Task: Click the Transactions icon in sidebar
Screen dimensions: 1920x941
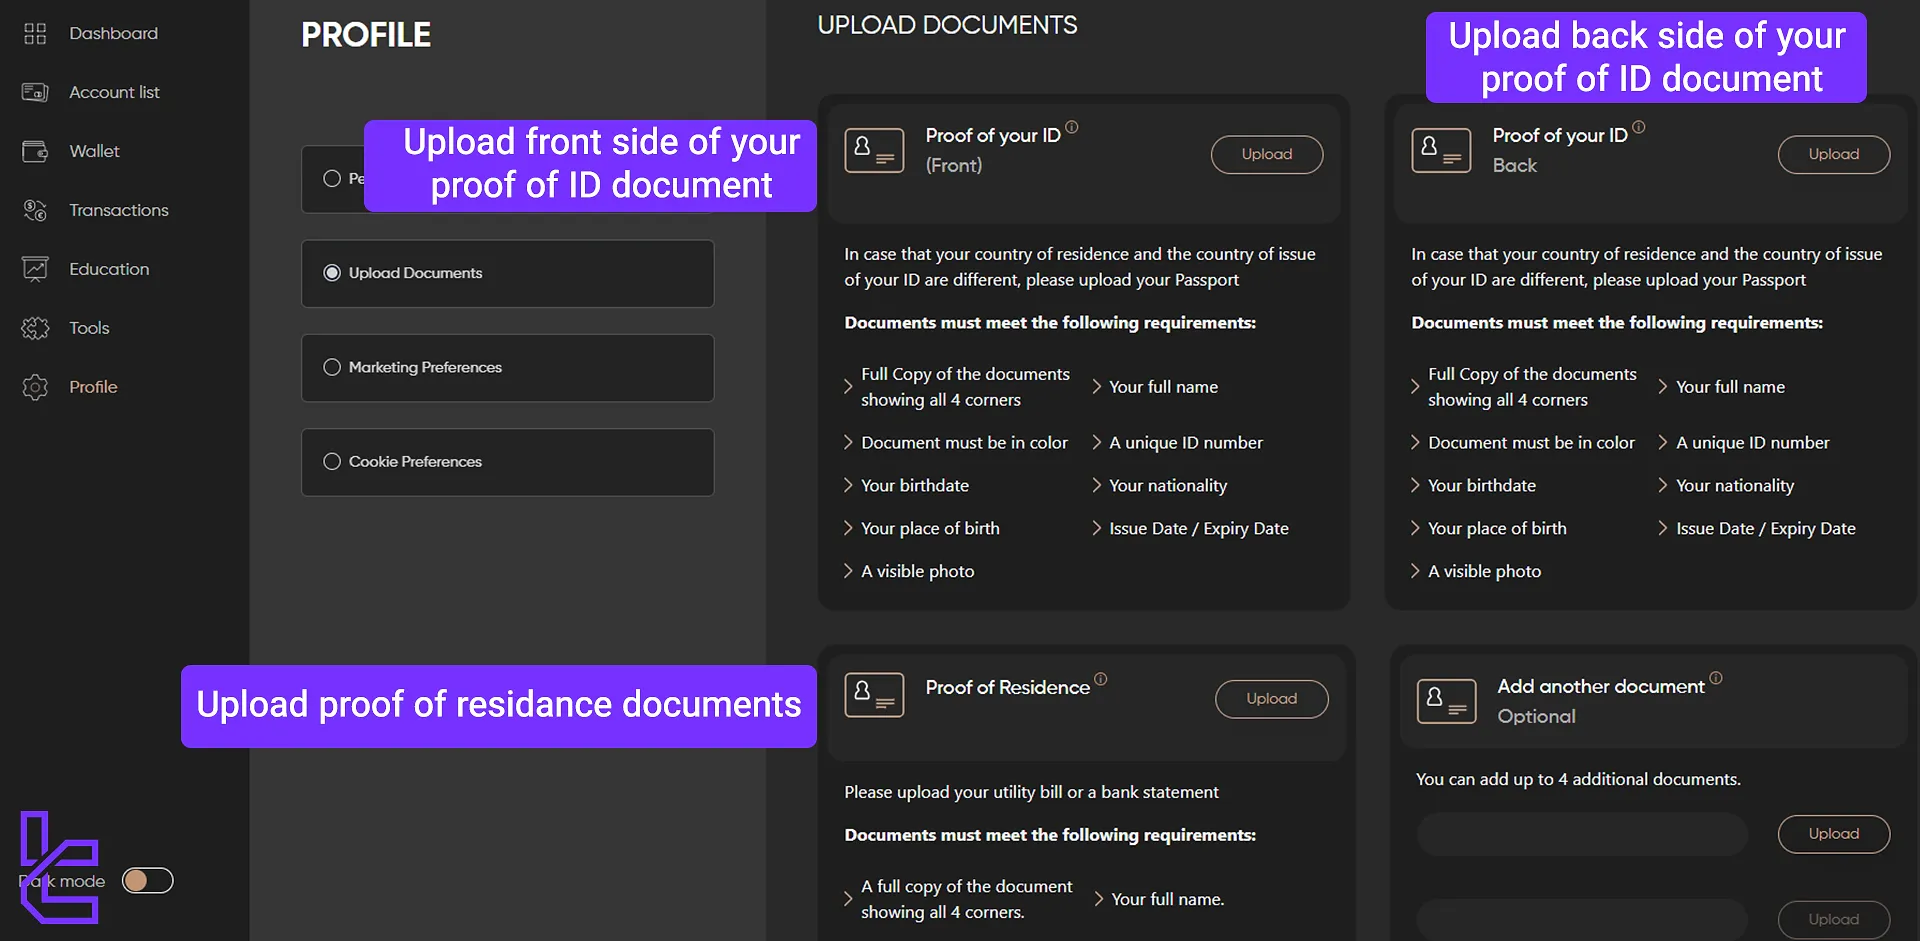Action: 35,210
